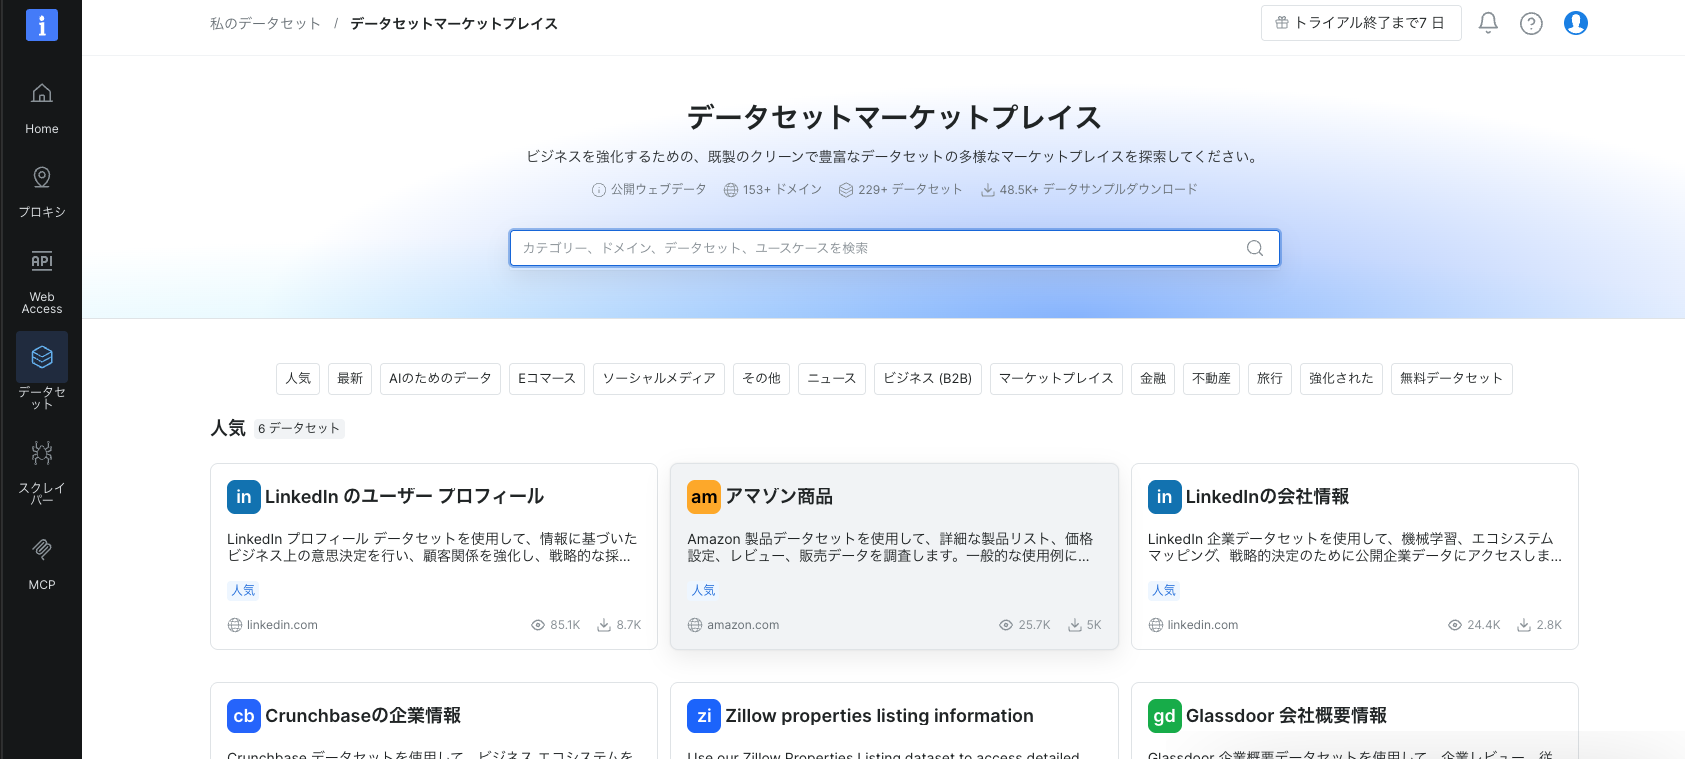Viewport: 1685px width, 759px height.
Task: Focus the dataset search field
Action: pos(894,248)
